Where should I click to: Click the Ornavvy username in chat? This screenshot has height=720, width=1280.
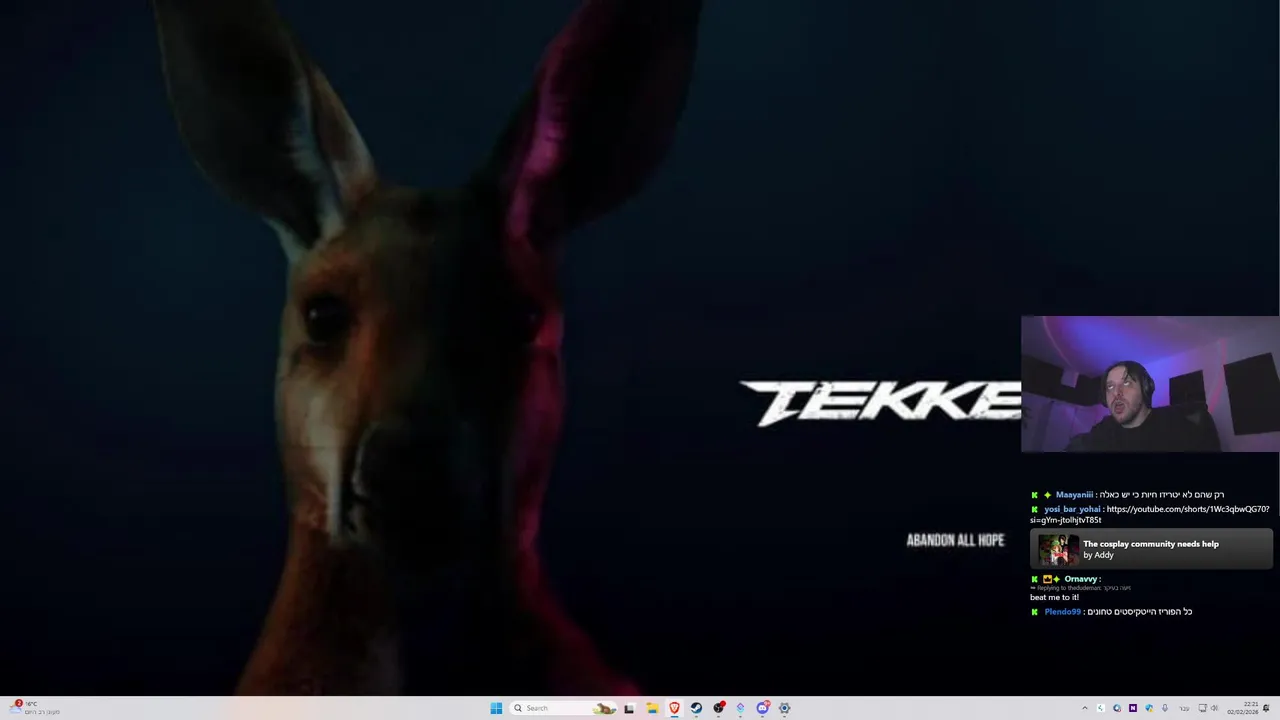[1080, 579]
